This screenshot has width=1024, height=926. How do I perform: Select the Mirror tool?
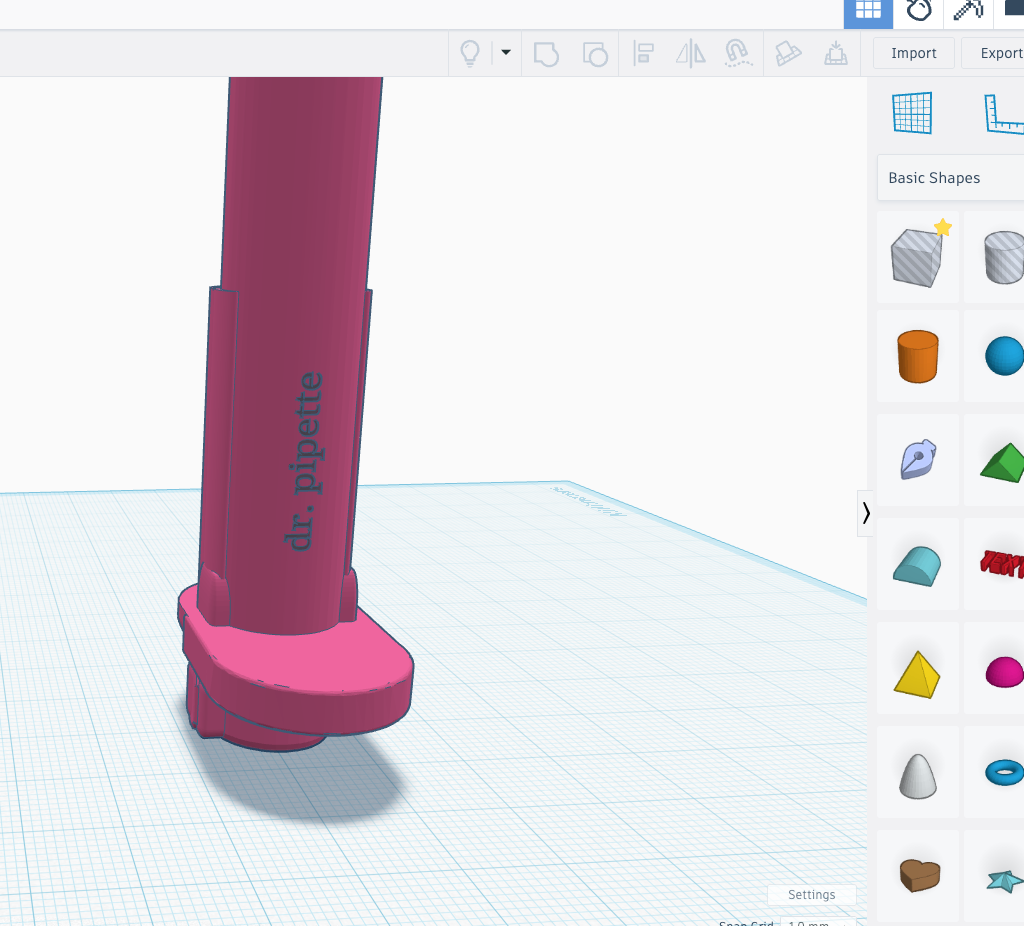pyautogui.click(x=690, y=54)
